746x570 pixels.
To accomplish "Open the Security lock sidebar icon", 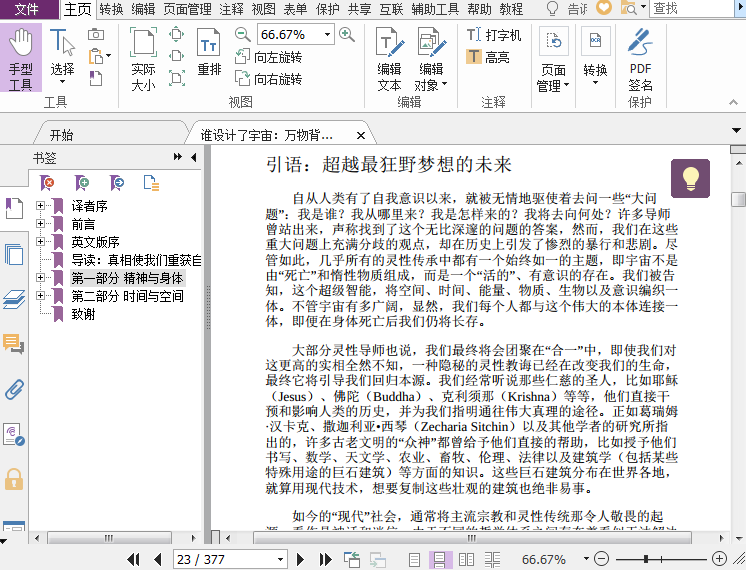I will point(14,479).
